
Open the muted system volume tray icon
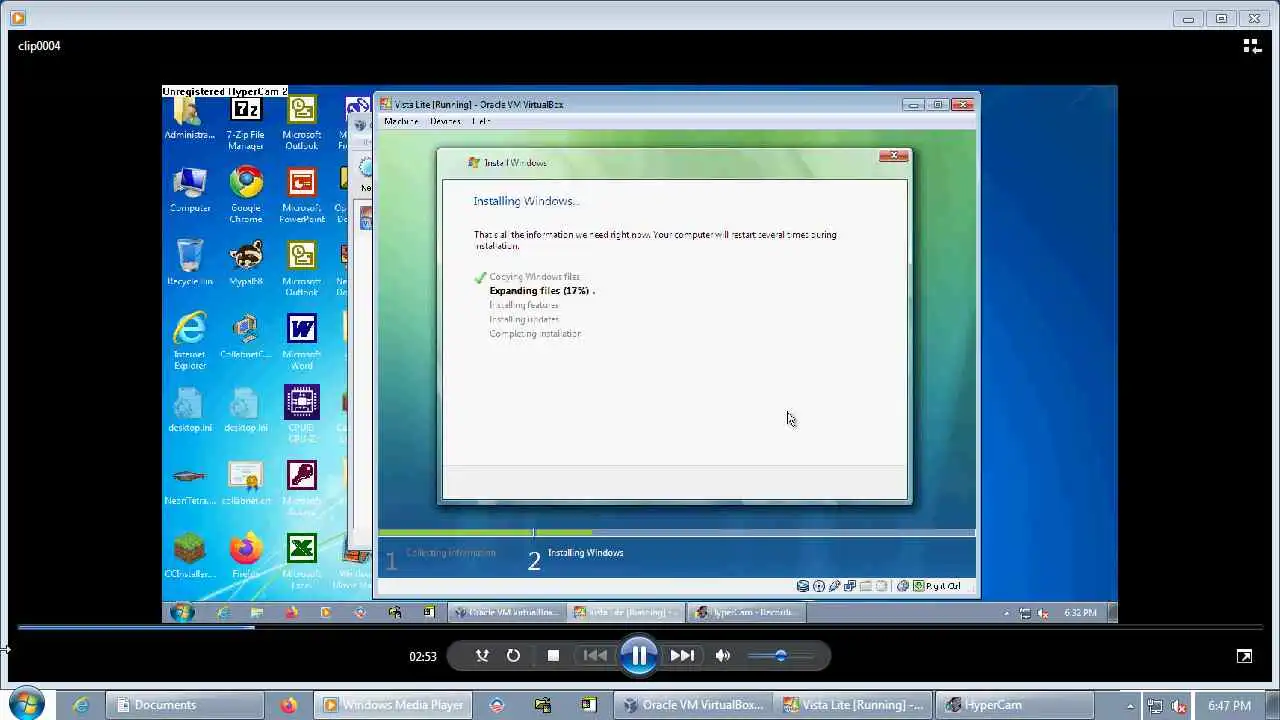(x=1180, y=706)
